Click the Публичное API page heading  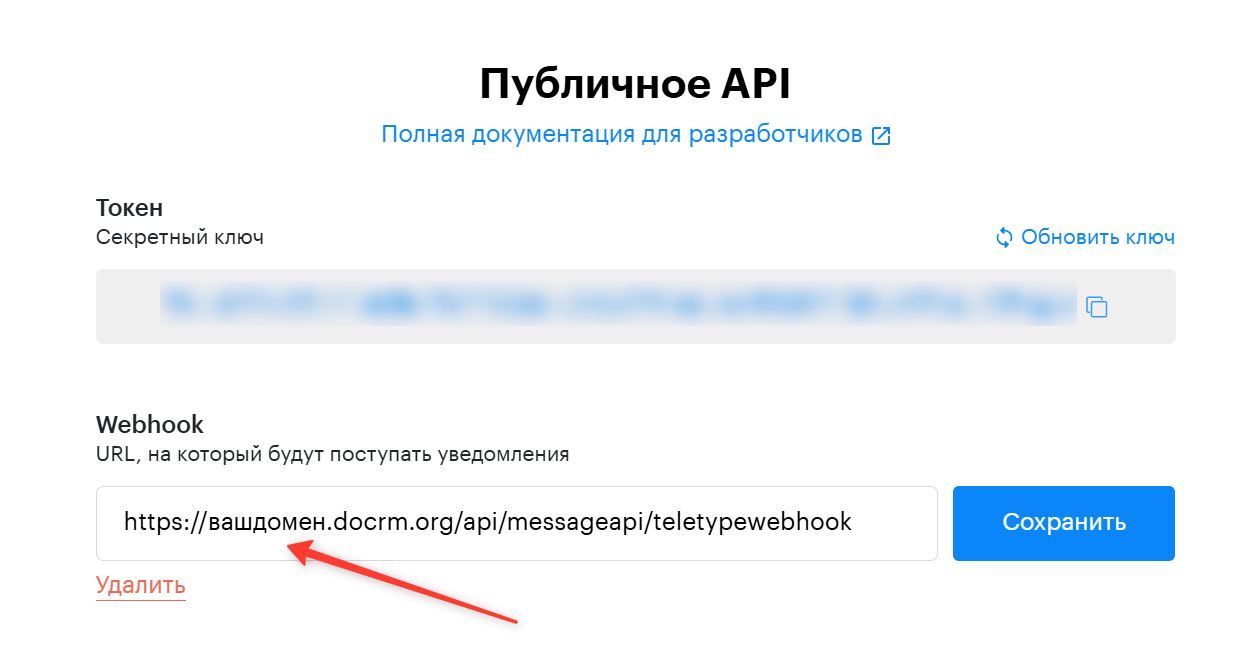click(x=635, y=85)
